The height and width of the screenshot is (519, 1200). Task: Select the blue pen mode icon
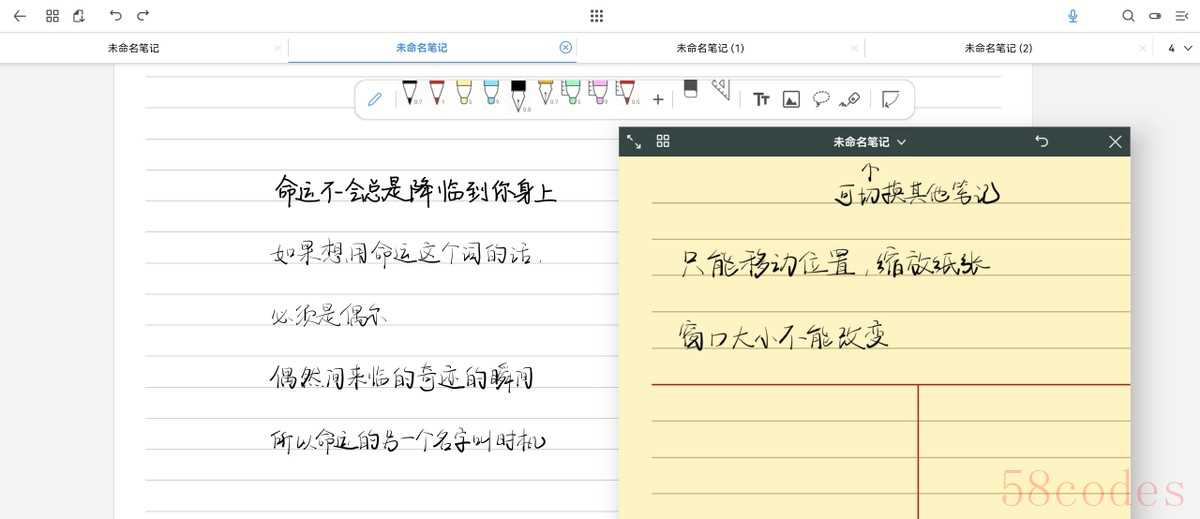[x=375, y=99]
